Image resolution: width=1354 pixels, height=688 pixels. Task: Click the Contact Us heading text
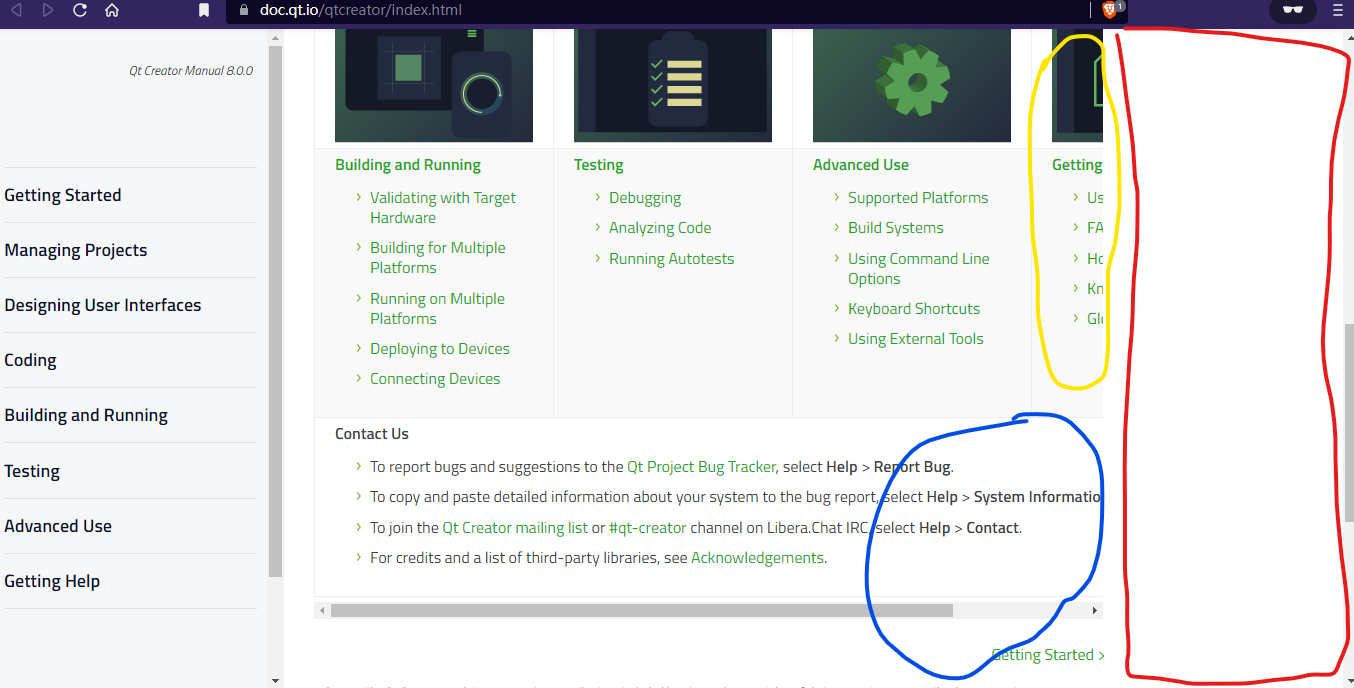(372, 434)
